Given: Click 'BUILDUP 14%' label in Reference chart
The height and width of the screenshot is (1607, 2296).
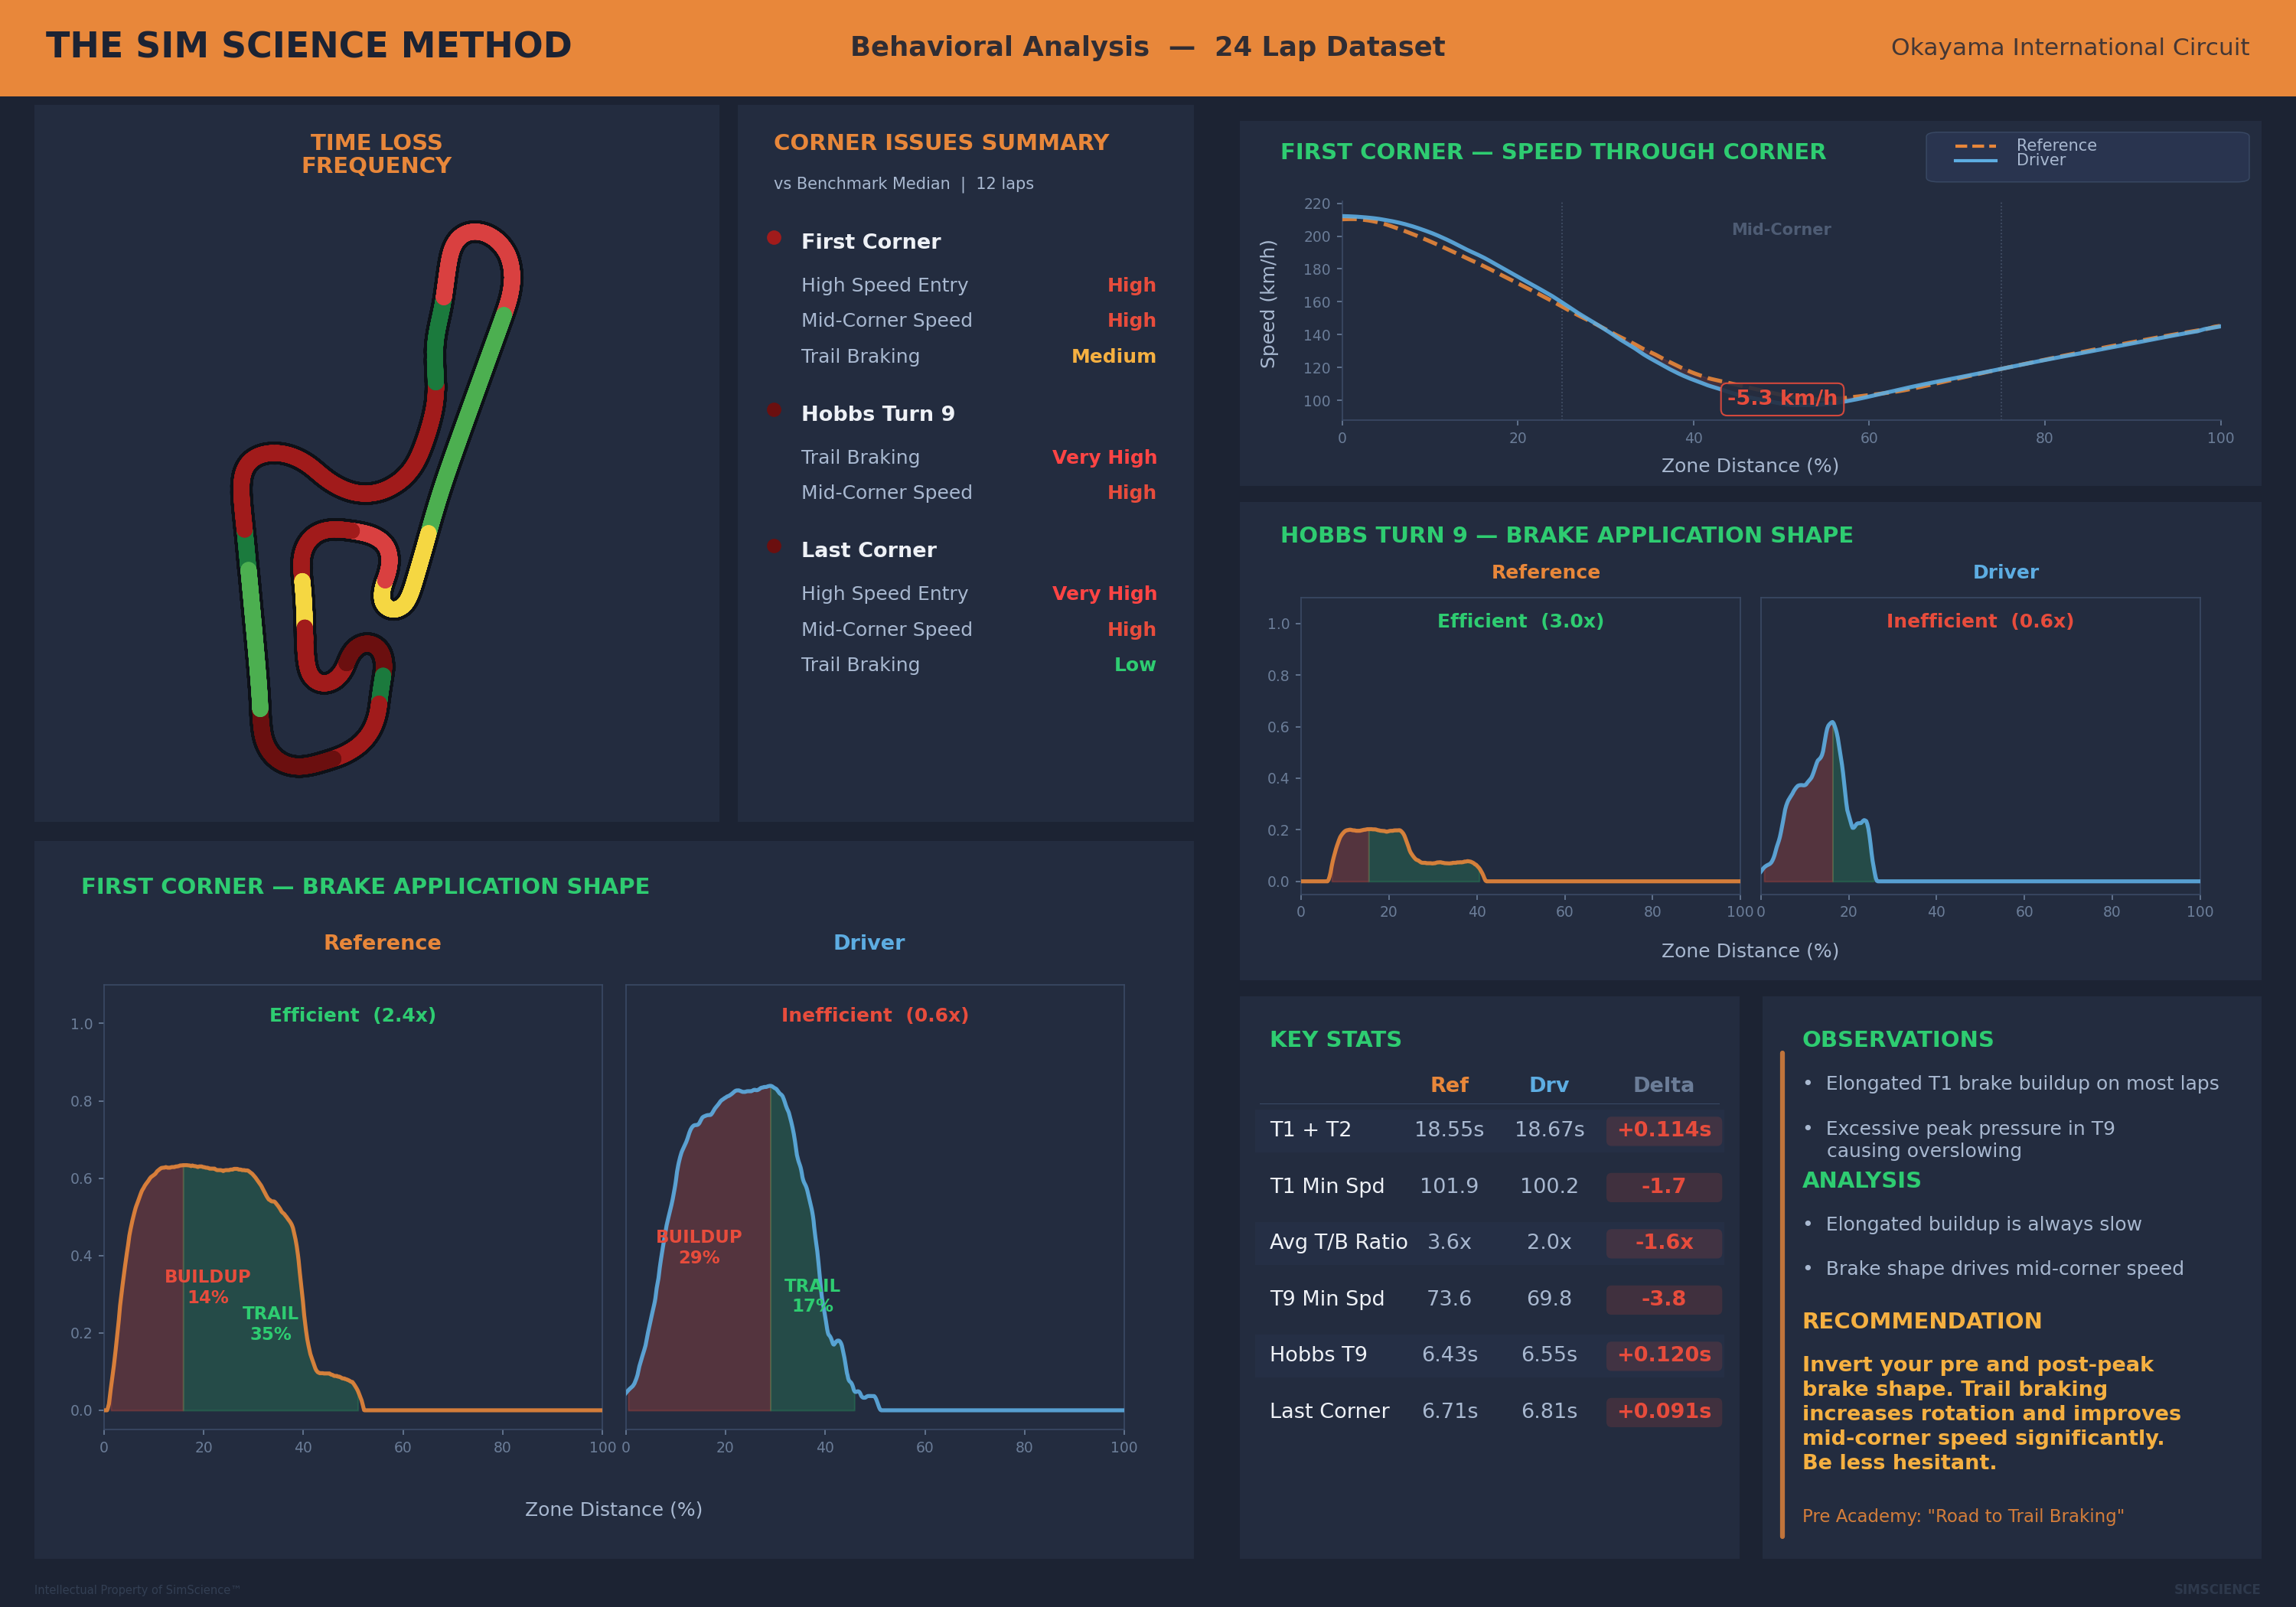Looking at the screenshot, I should (x=207, y=1286).
